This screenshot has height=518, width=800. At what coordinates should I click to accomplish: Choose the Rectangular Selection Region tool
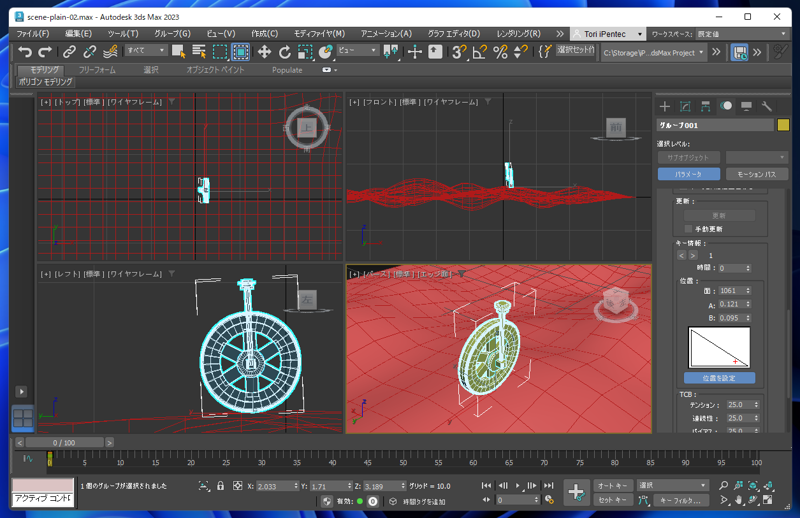(x=220, y=52)
